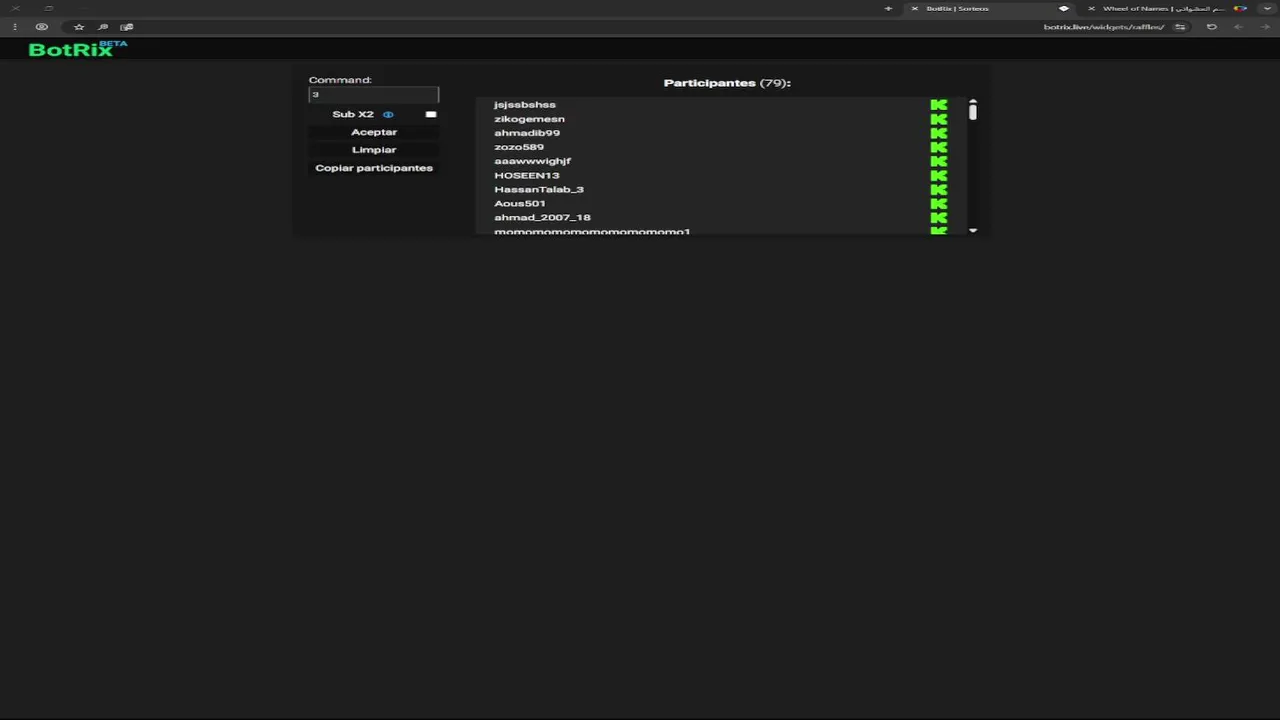Open the tab search dropdown arrow

tap(1268, 8)
